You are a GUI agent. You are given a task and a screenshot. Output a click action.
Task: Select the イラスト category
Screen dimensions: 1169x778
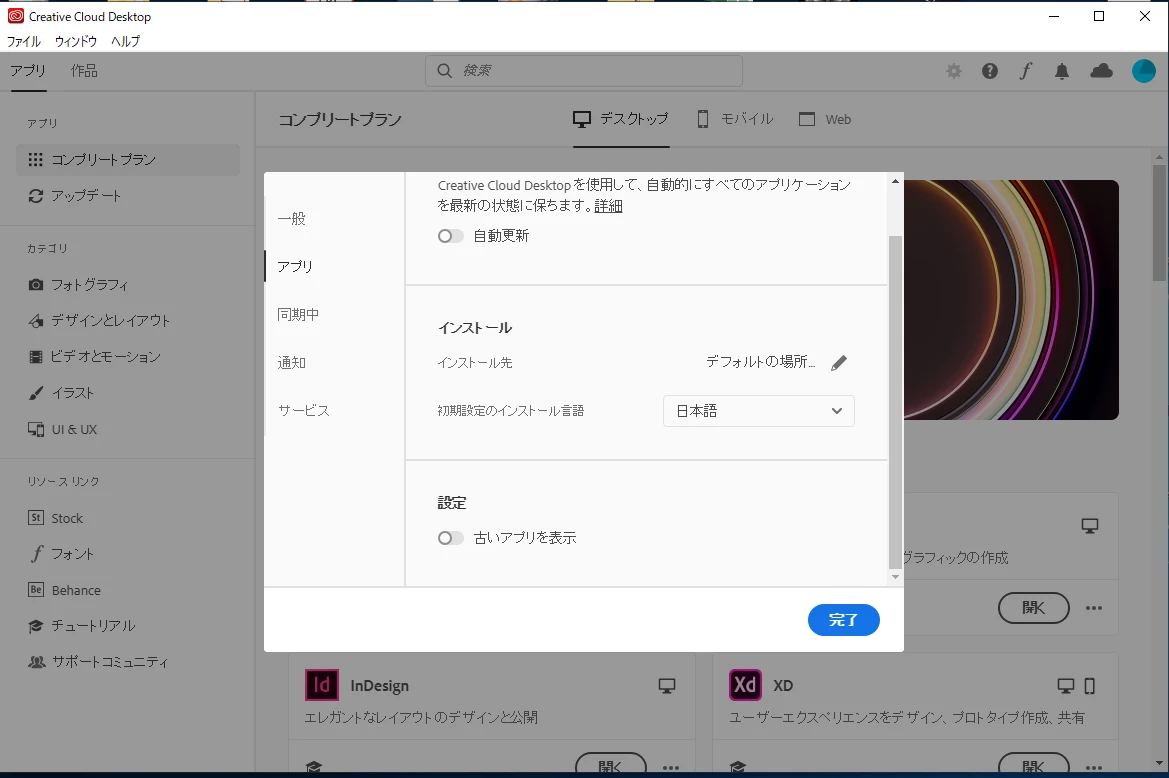coord(61,393)
